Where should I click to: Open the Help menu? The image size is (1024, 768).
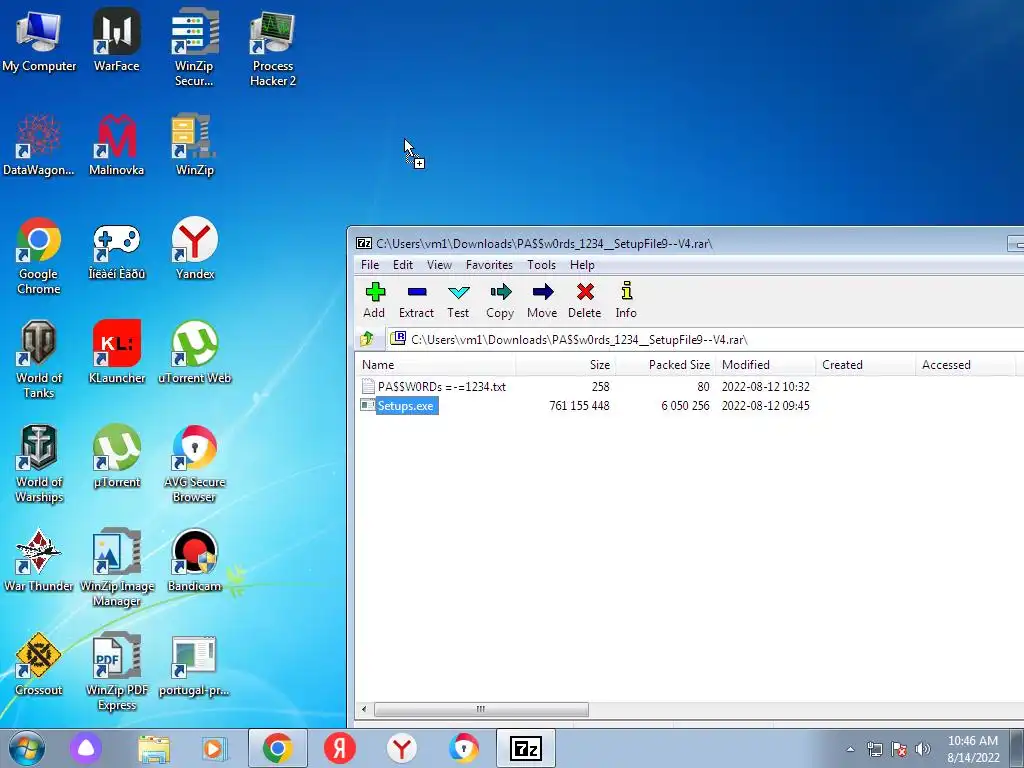tap(582, 264)
